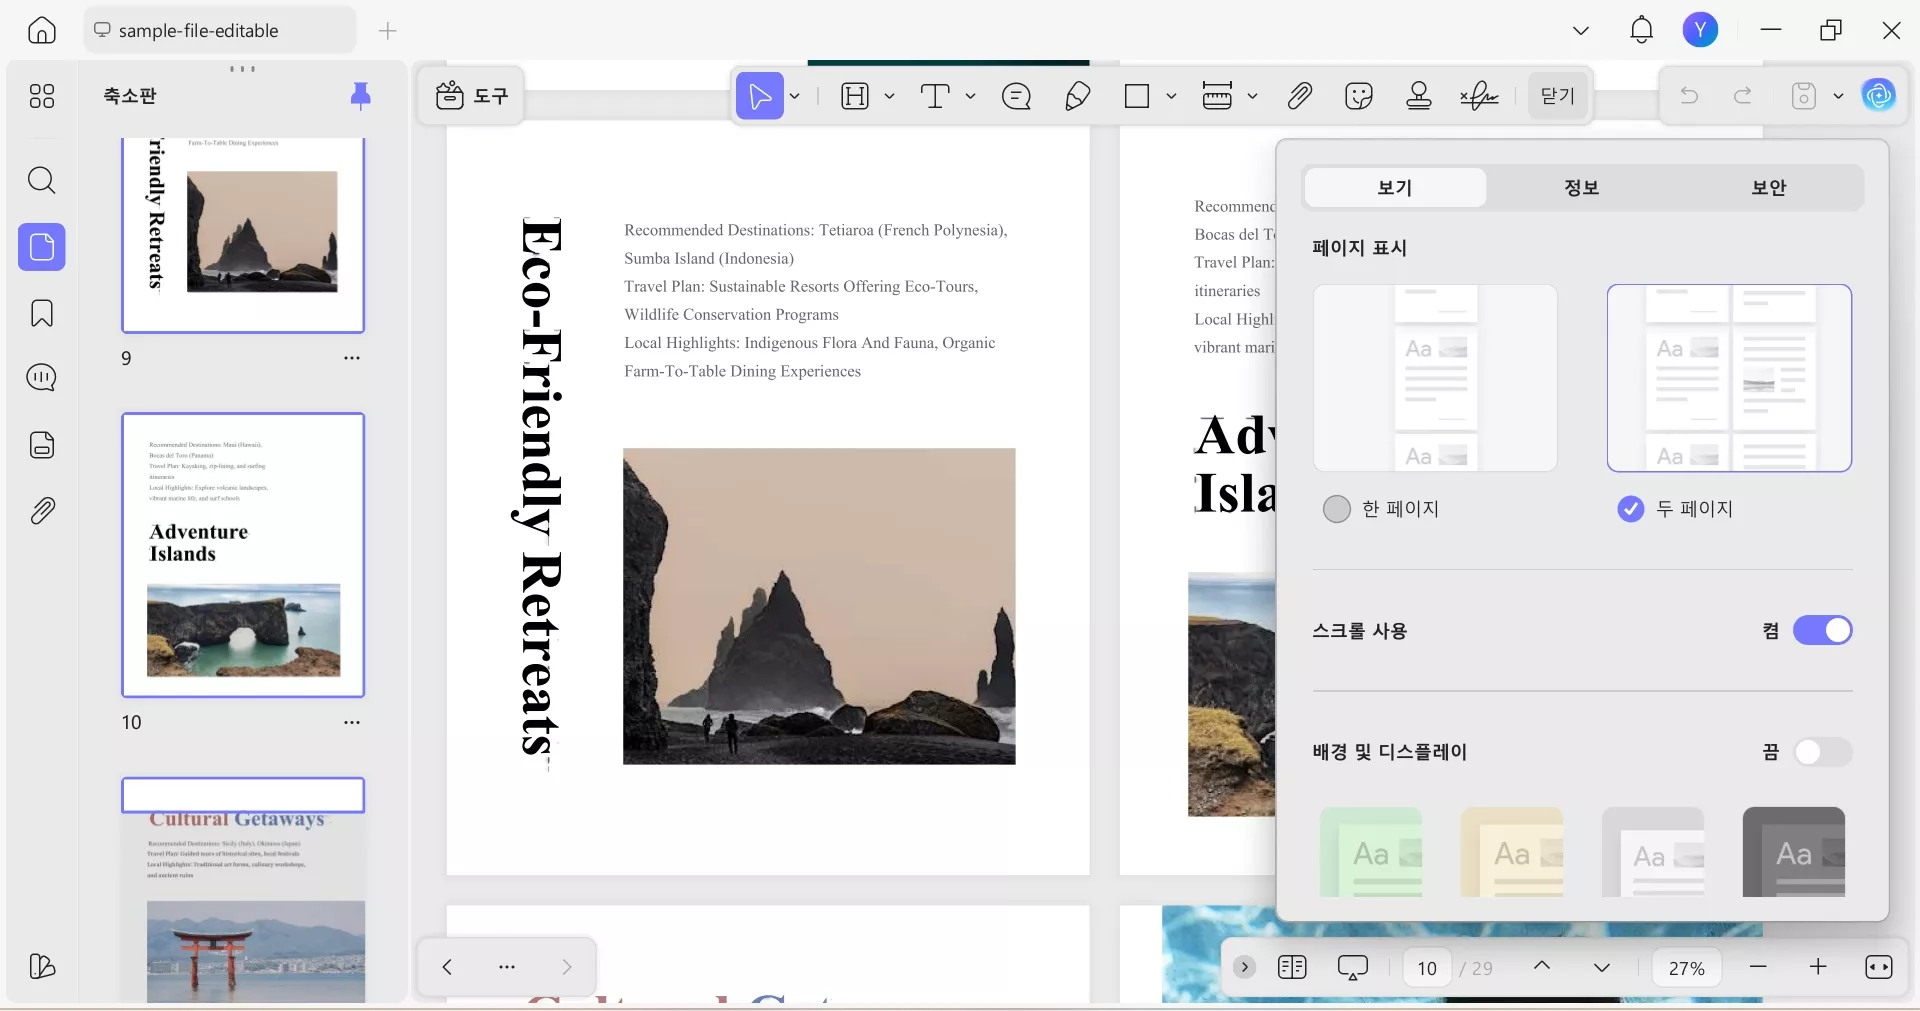The width and height of the screenshot is (1920, 1011).
Task: Click the signature tool icon
Action: [1478, 96]
